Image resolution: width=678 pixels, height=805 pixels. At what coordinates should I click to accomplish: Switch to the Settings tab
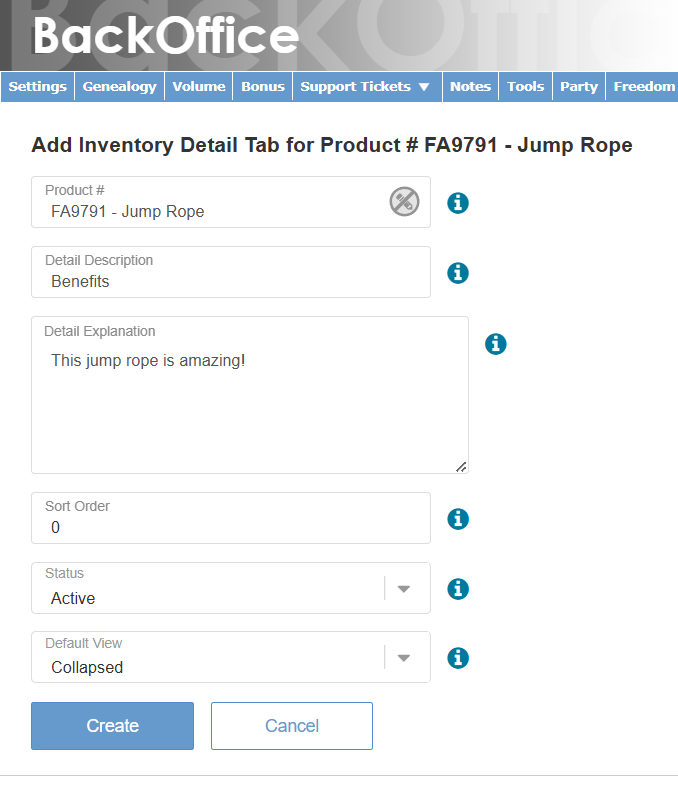pos(37,86)
